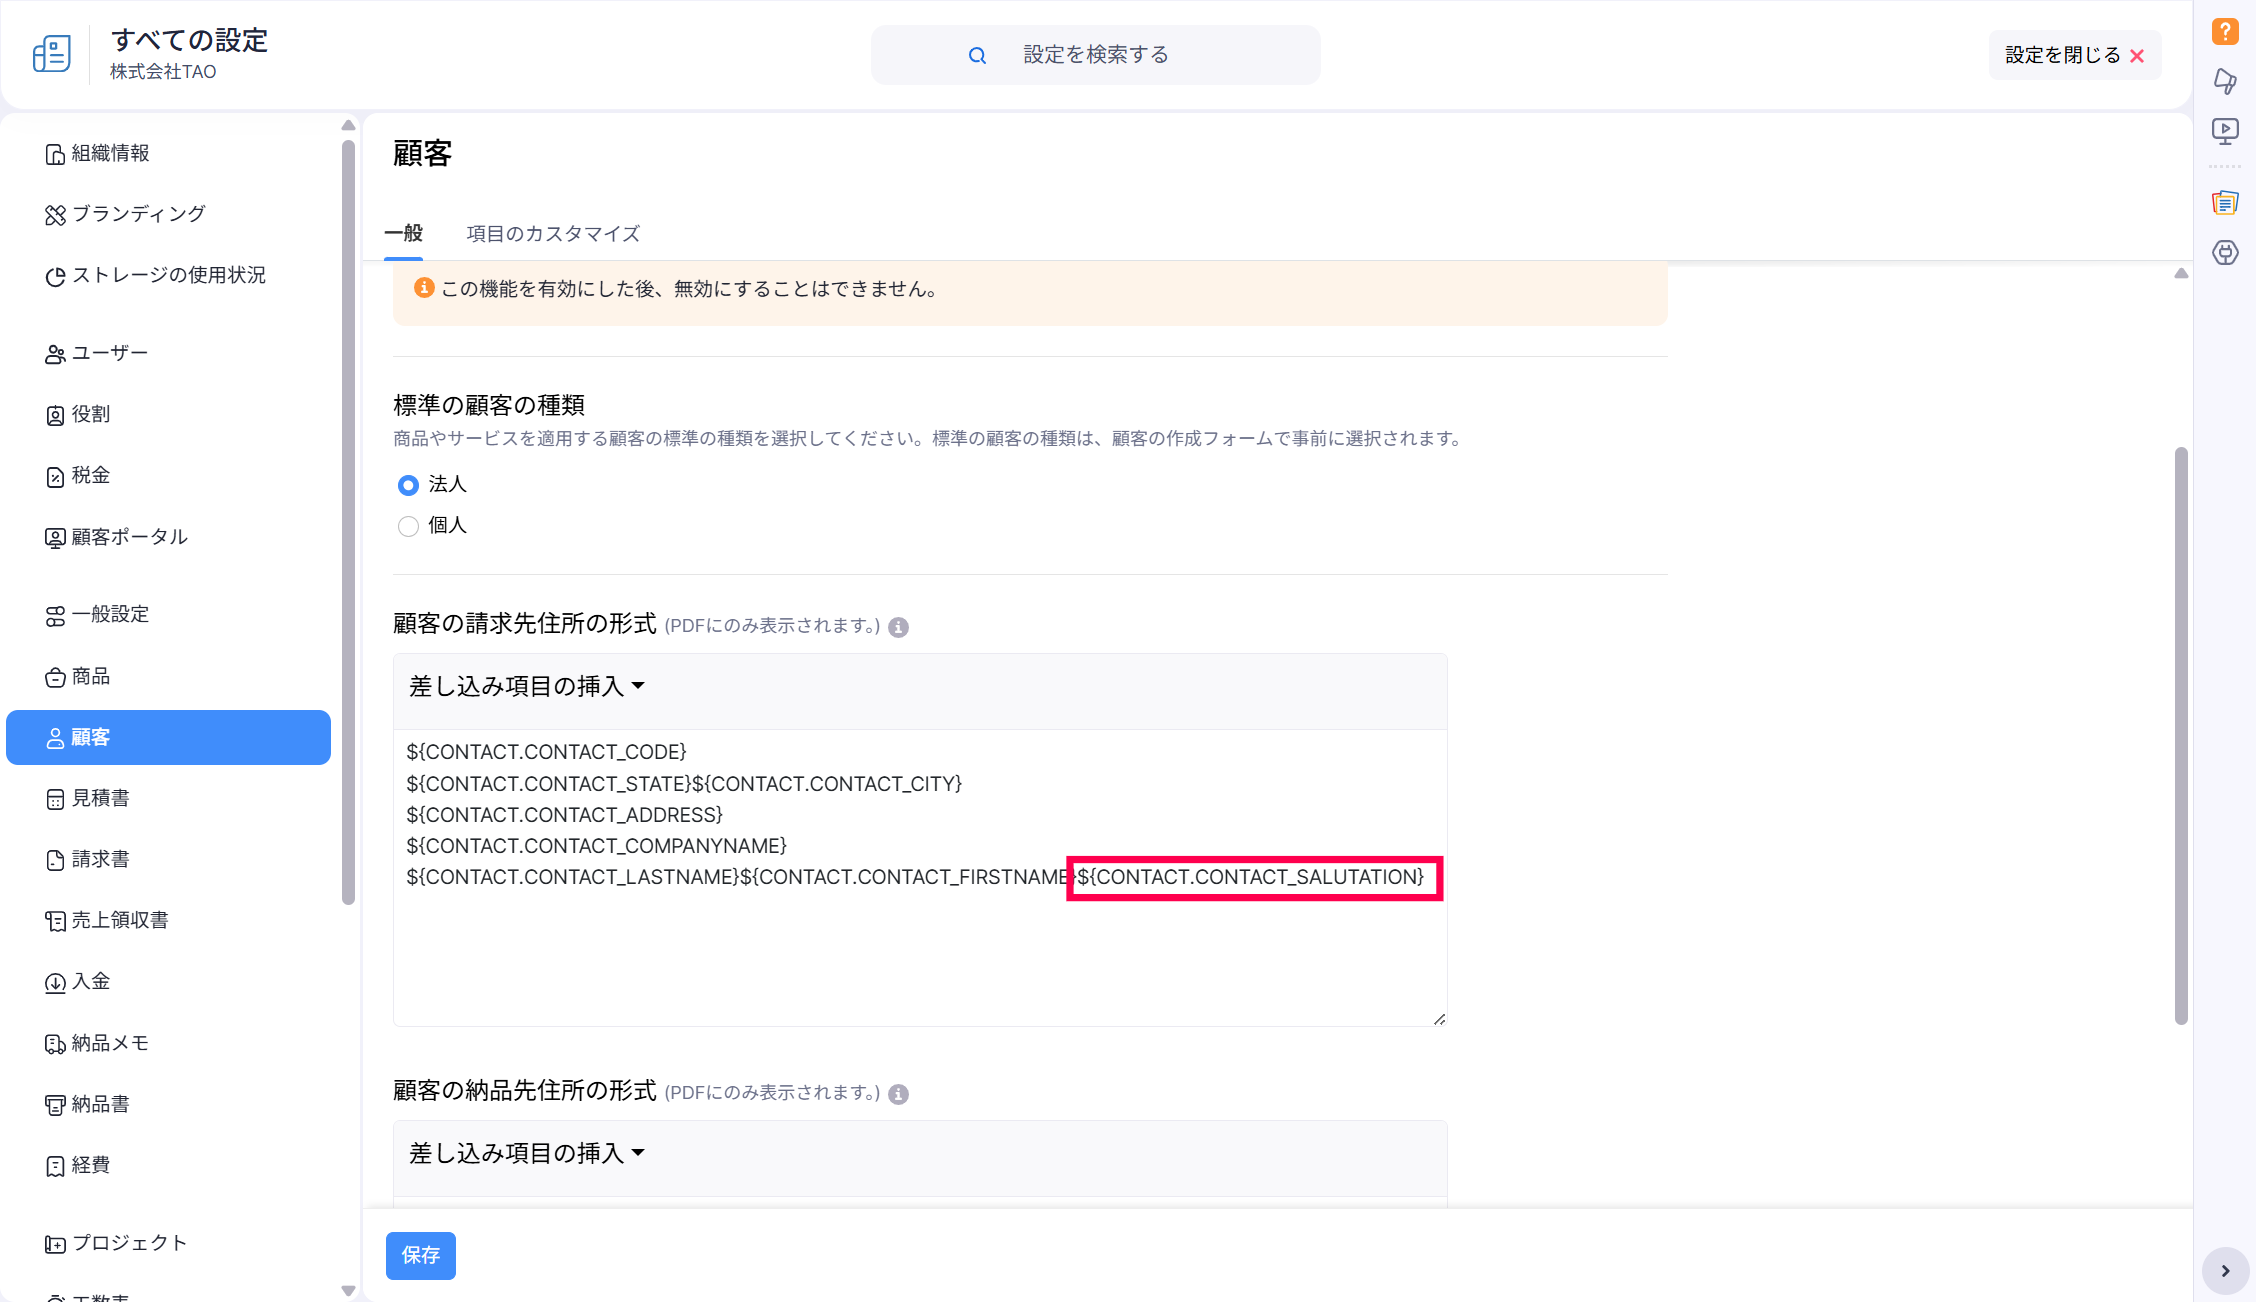
Task: Click the info icon beside 請求先住所の形式
Action: click(898, 627)
